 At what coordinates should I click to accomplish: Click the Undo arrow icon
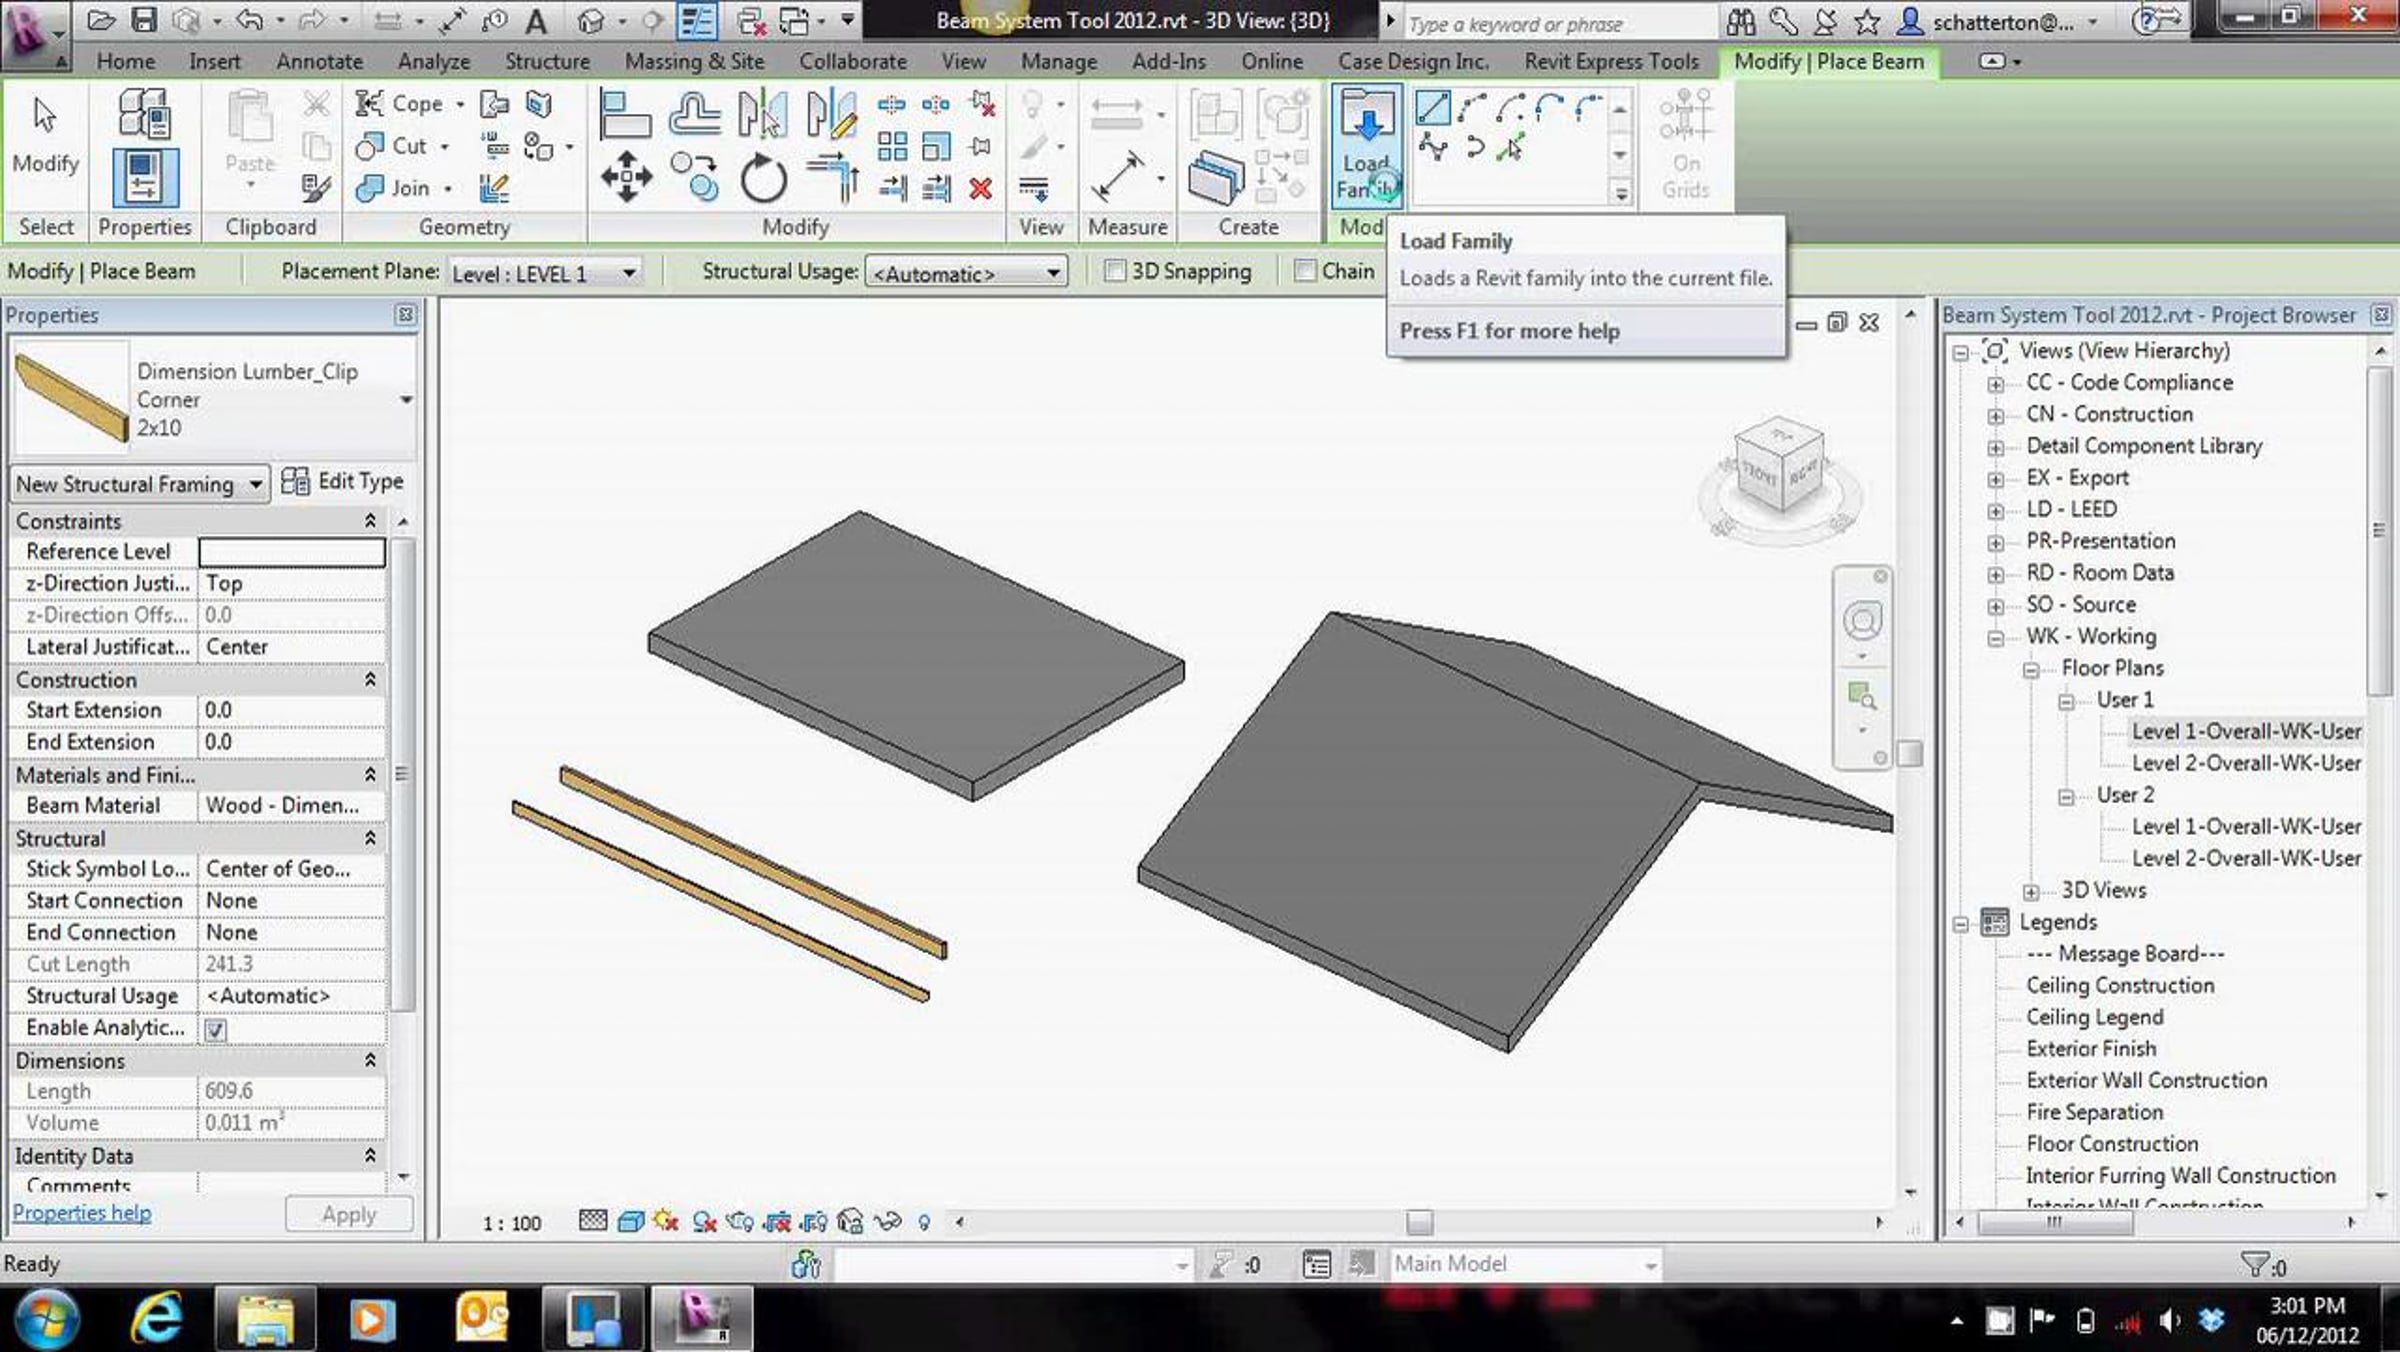[x=250, y=20]
